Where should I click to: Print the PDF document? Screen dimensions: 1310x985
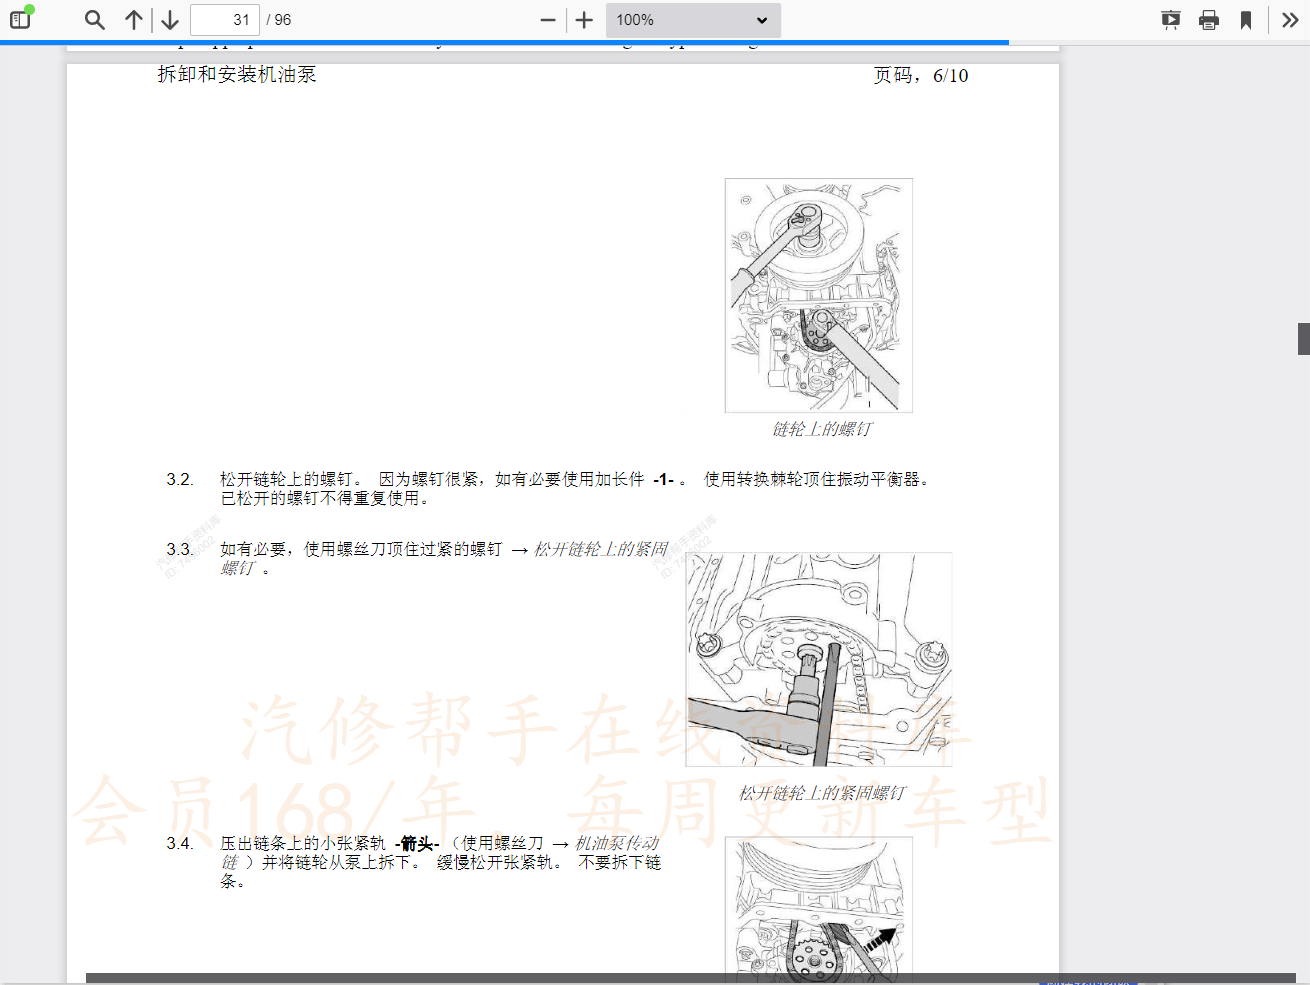(1208, 20)
